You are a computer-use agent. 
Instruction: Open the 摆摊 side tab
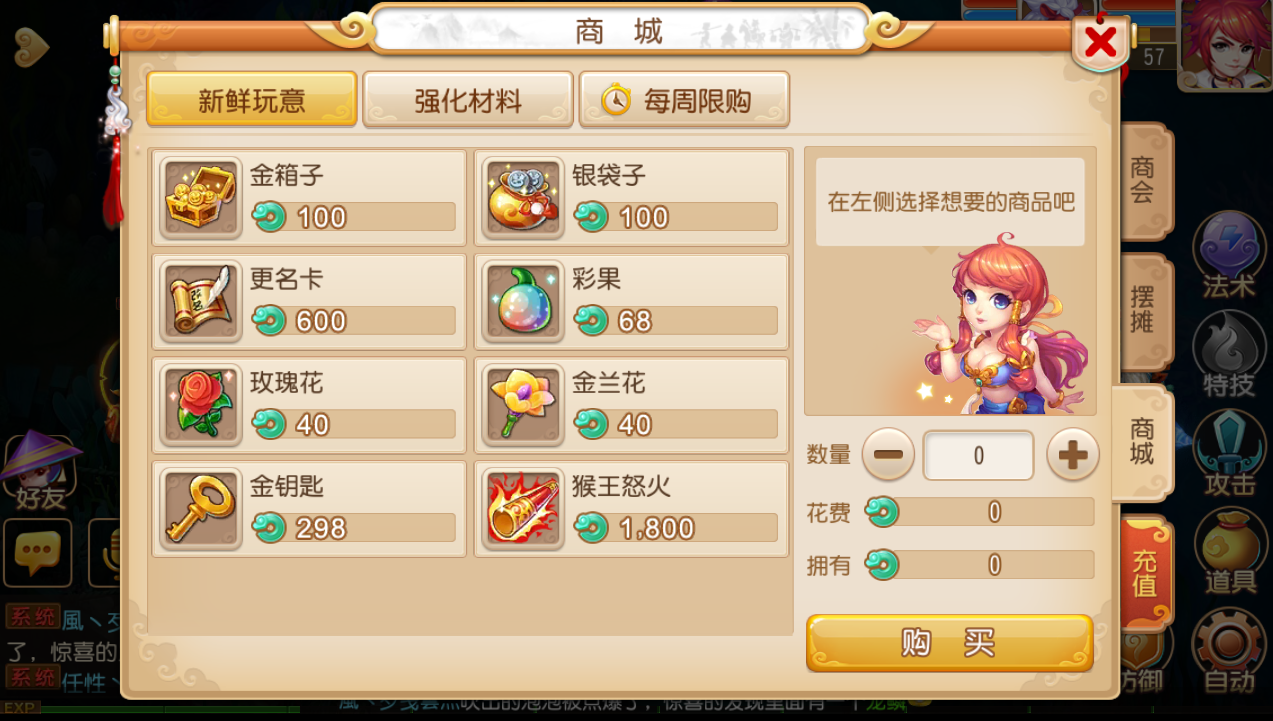(x=1143, y=310)
